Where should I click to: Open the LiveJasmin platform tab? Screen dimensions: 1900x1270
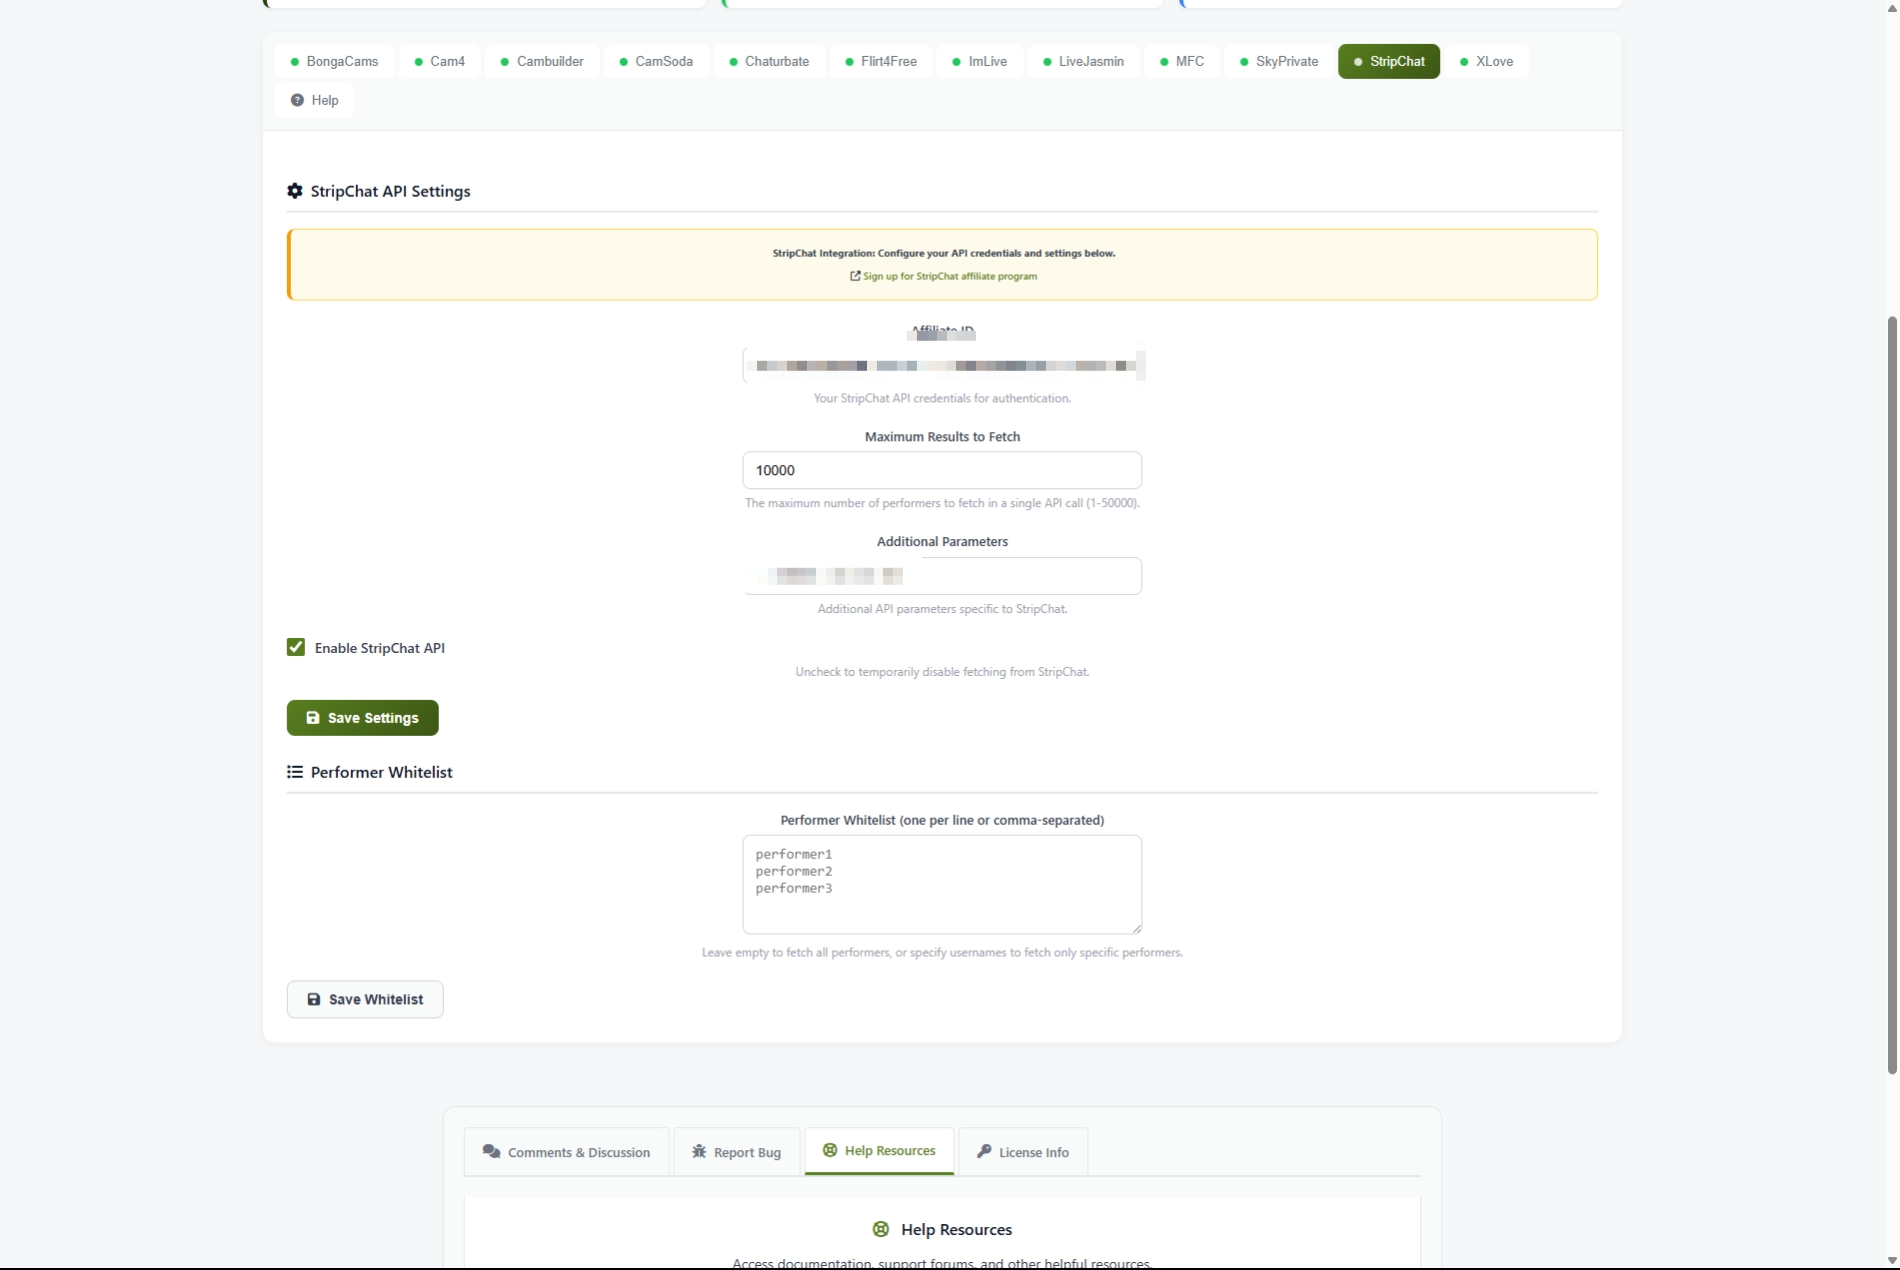1083,62
